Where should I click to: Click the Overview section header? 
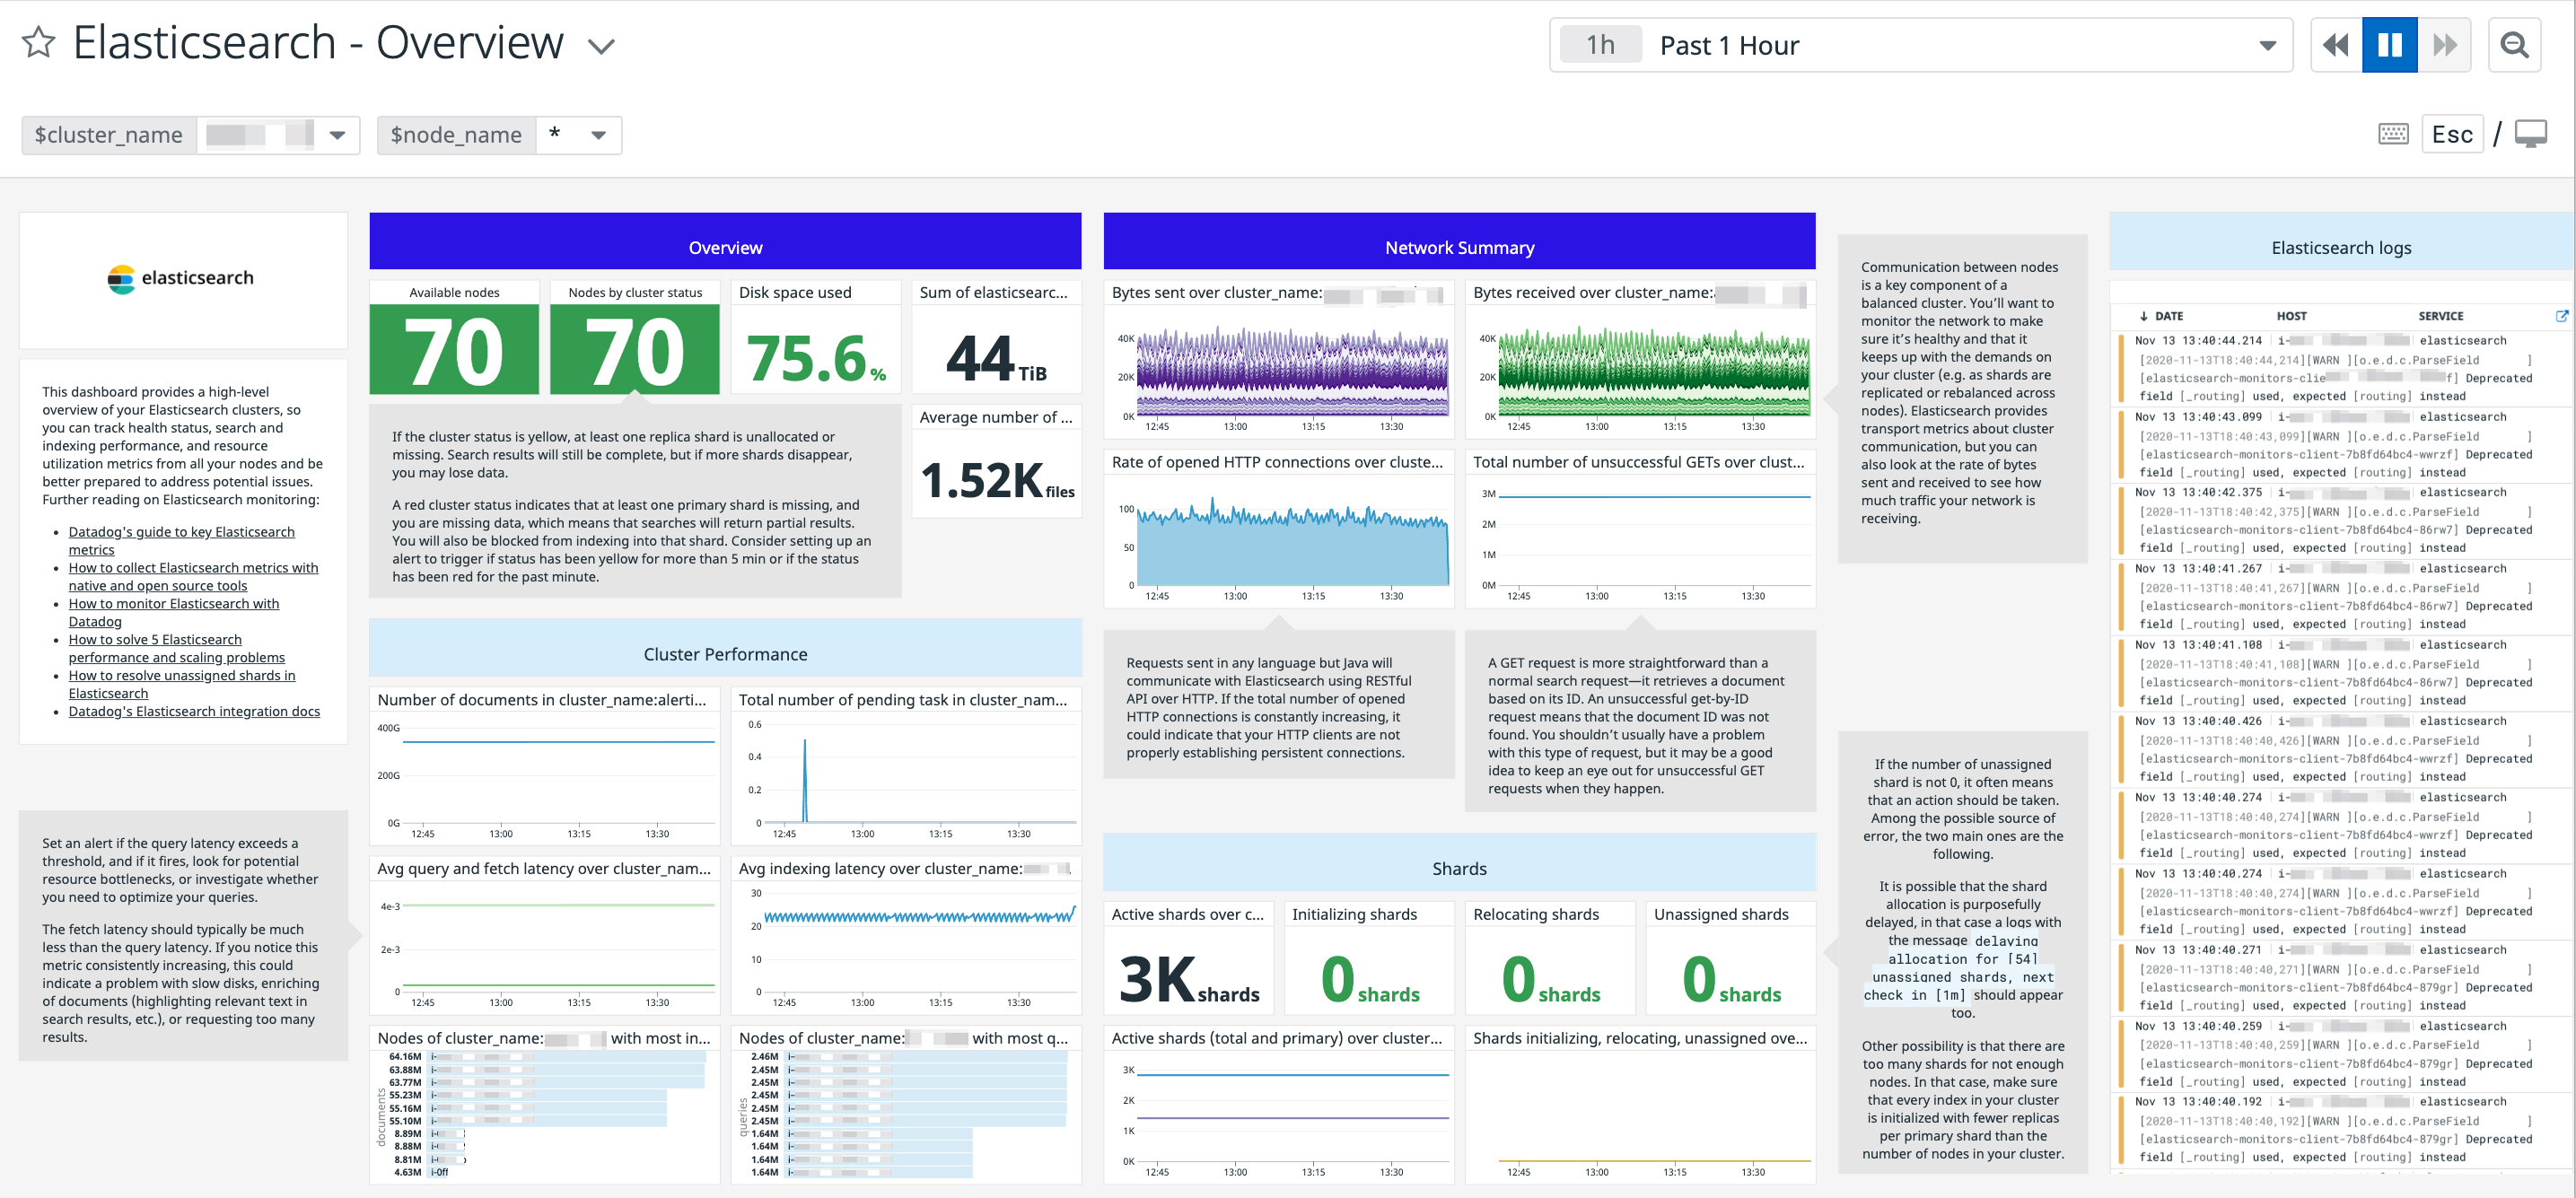[x=725, y=241]
